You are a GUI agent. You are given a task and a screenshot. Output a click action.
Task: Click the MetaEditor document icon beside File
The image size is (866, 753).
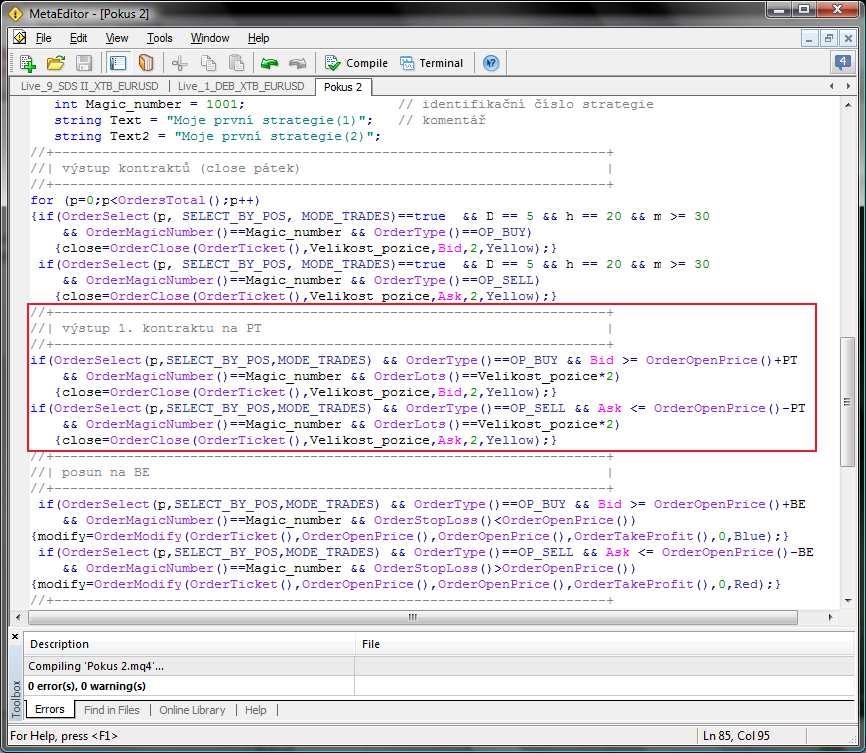click(19, 38)
